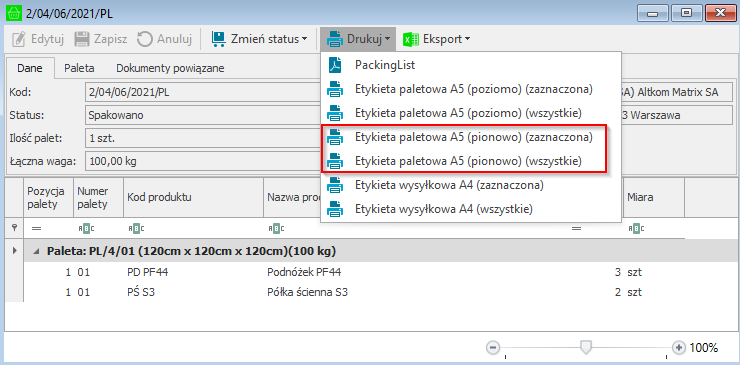The height and width of the screenshot is (365, 740).
Task: Click printer icon for A4 wysyłkowa zaznaczona label
Action: tap(335, 185)
